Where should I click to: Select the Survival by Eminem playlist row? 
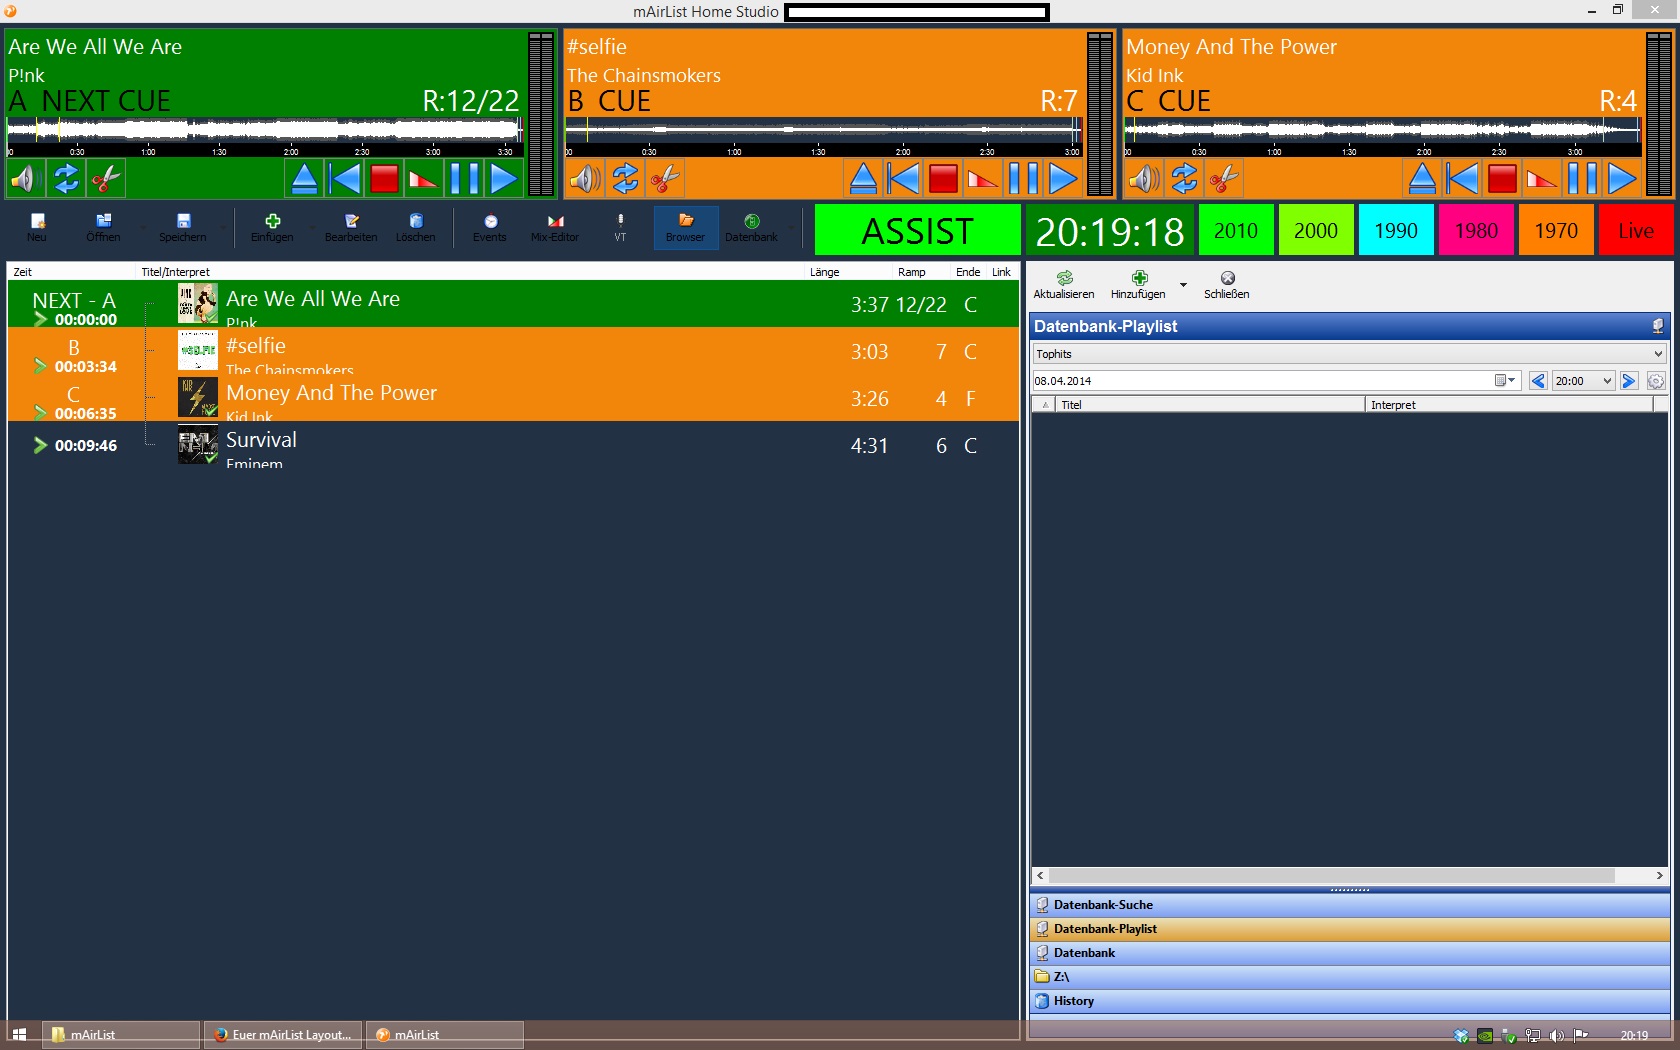[x=513, y=446]
